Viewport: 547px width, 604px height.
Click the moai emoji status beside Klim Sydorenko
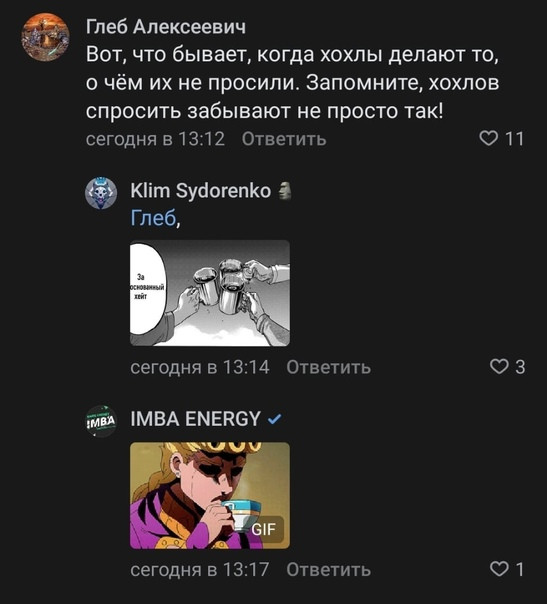pos(285,191)
